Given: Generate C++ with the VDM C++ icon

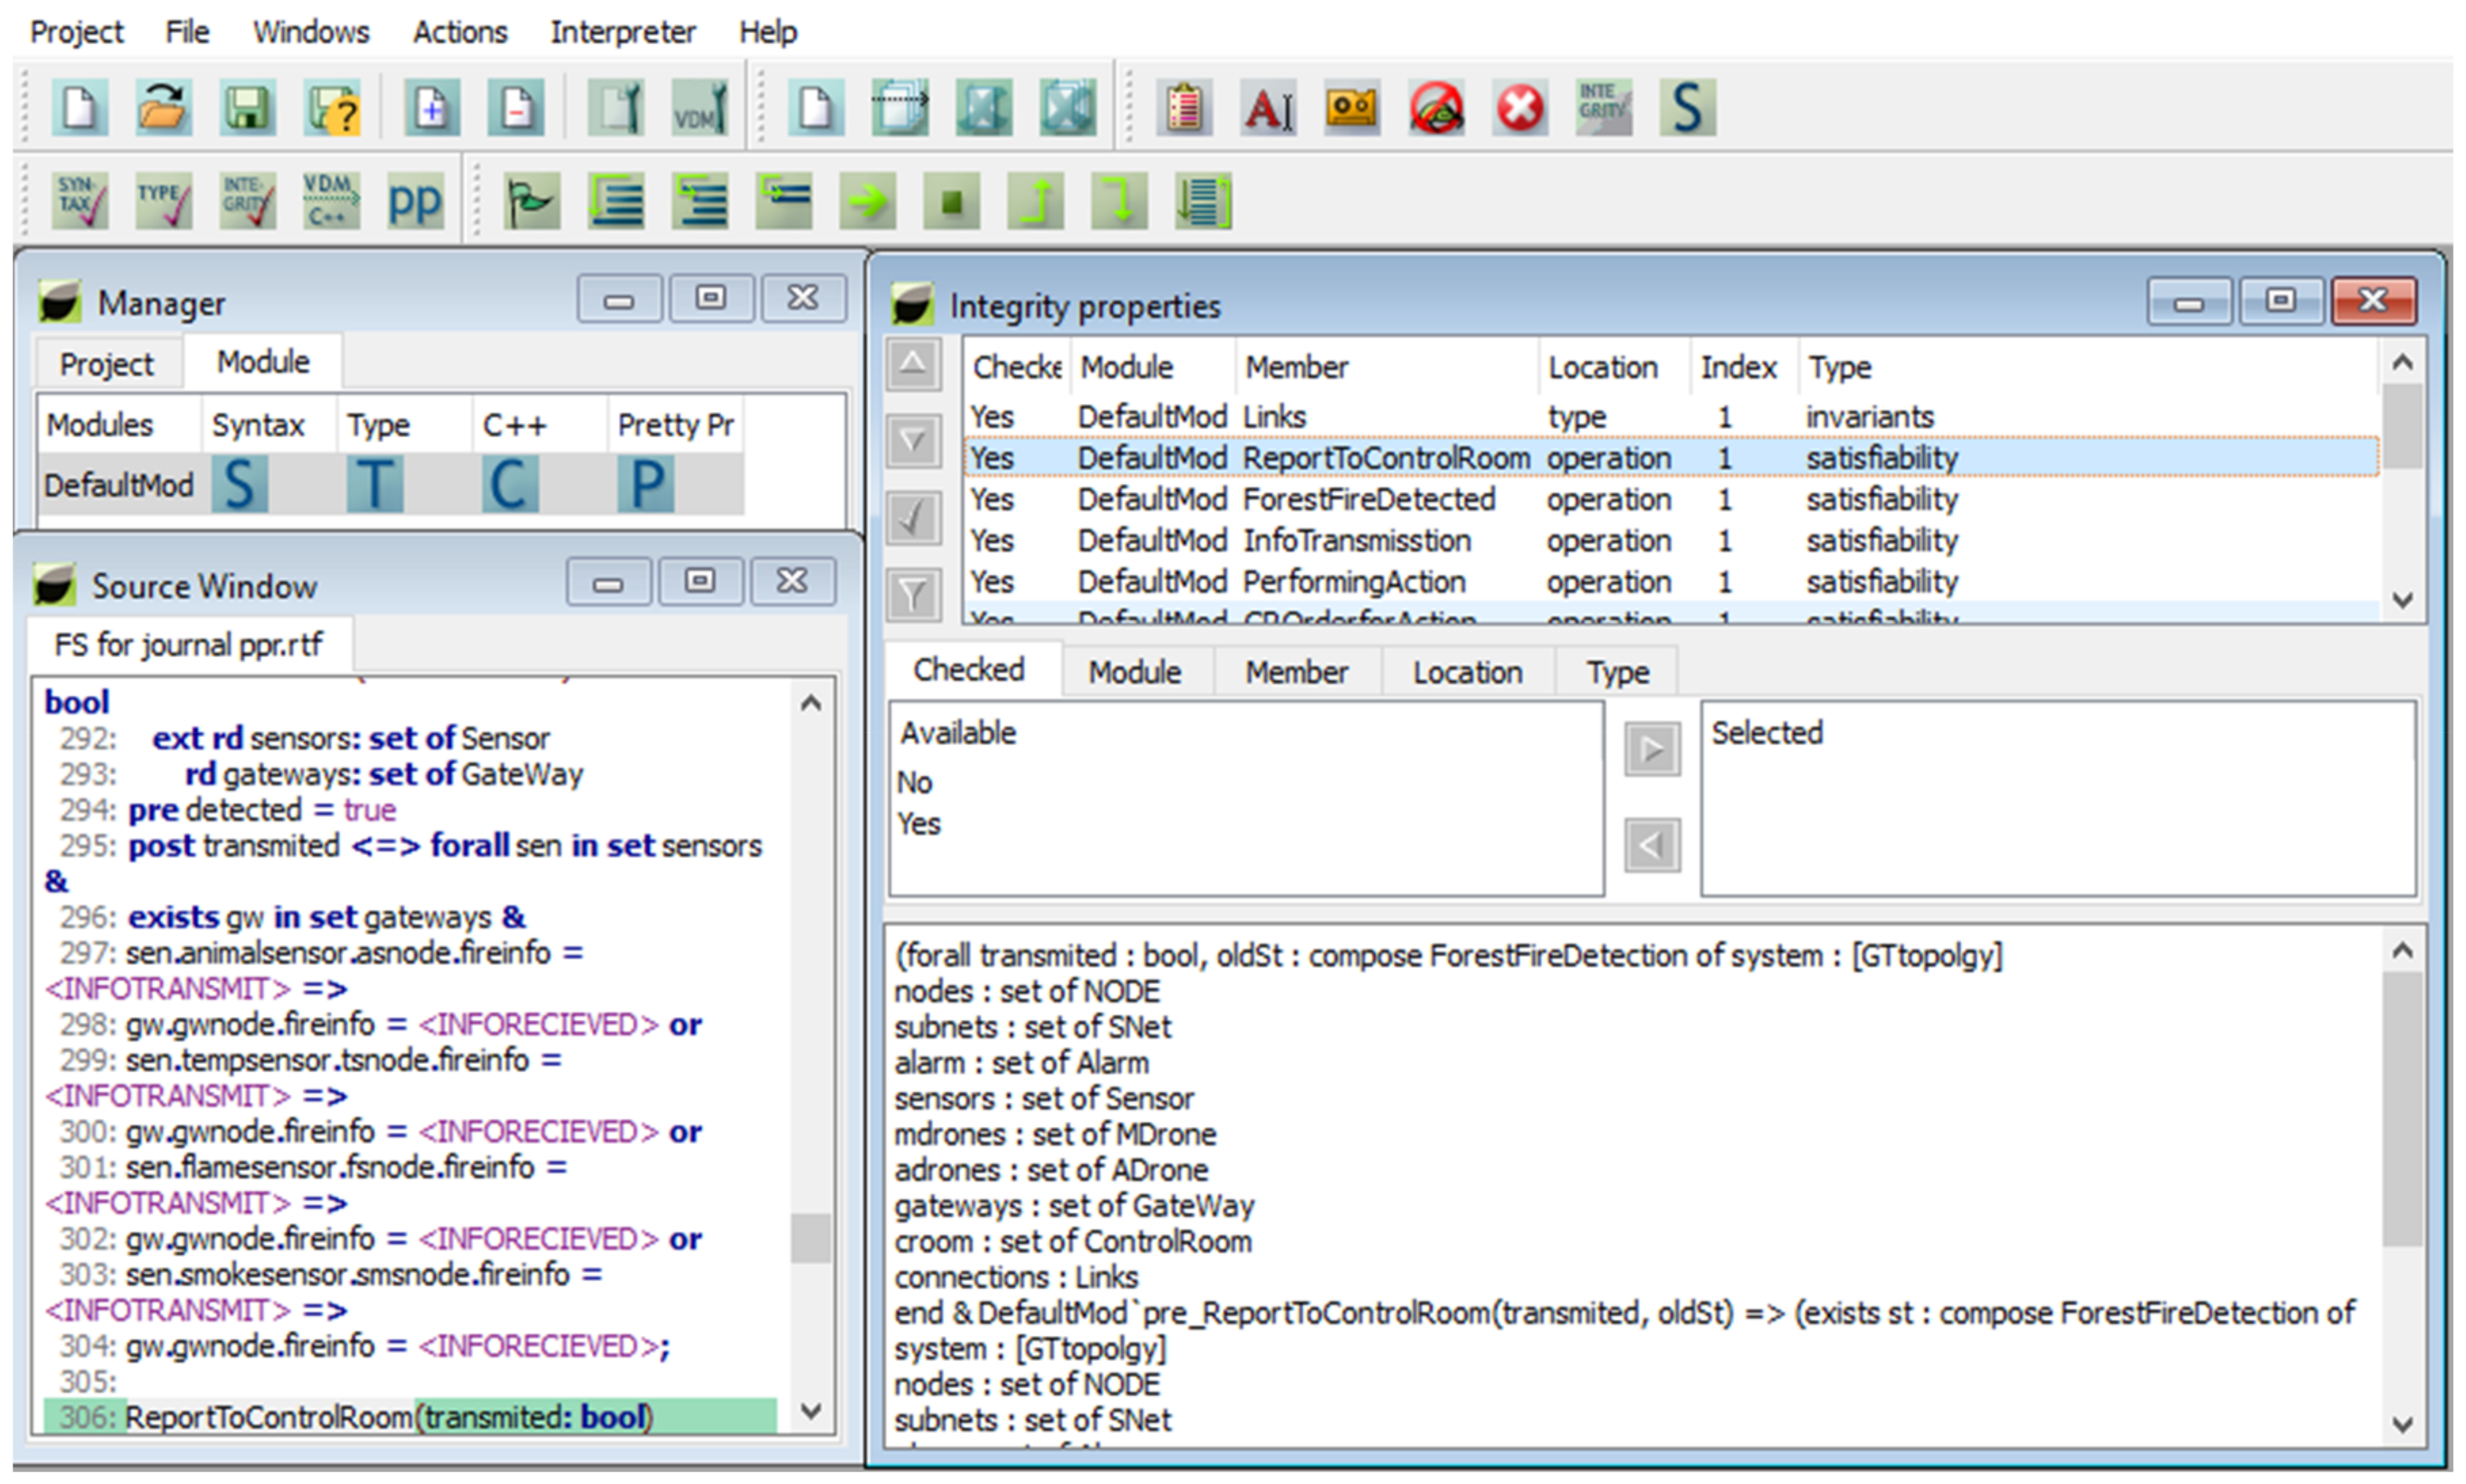Looking at the screenshot, I should click(x=330, y=200).
